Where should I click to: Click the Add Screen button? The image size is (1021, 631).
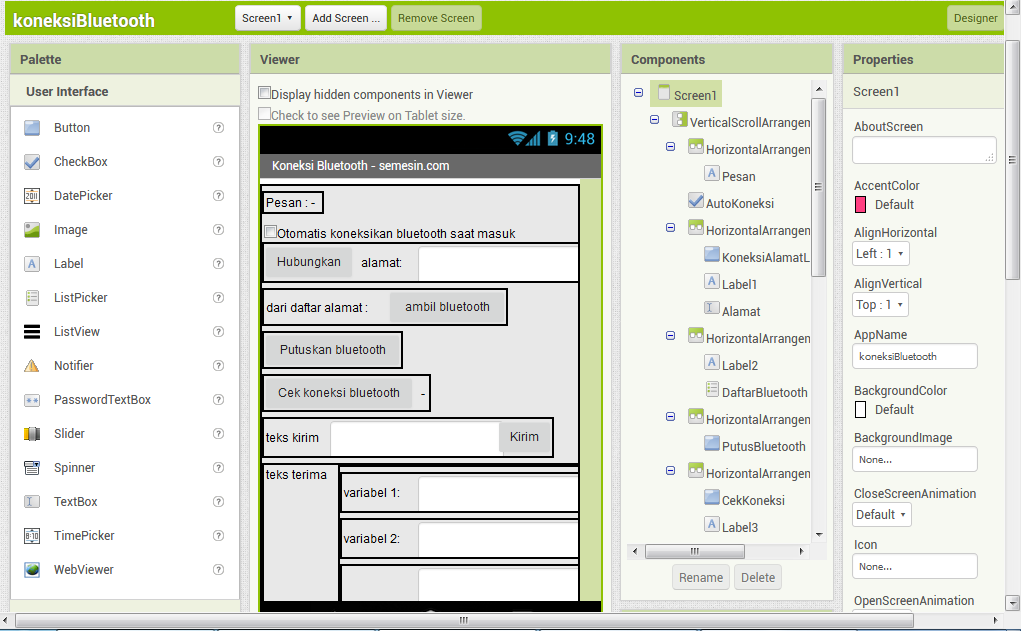click(345, 18)
